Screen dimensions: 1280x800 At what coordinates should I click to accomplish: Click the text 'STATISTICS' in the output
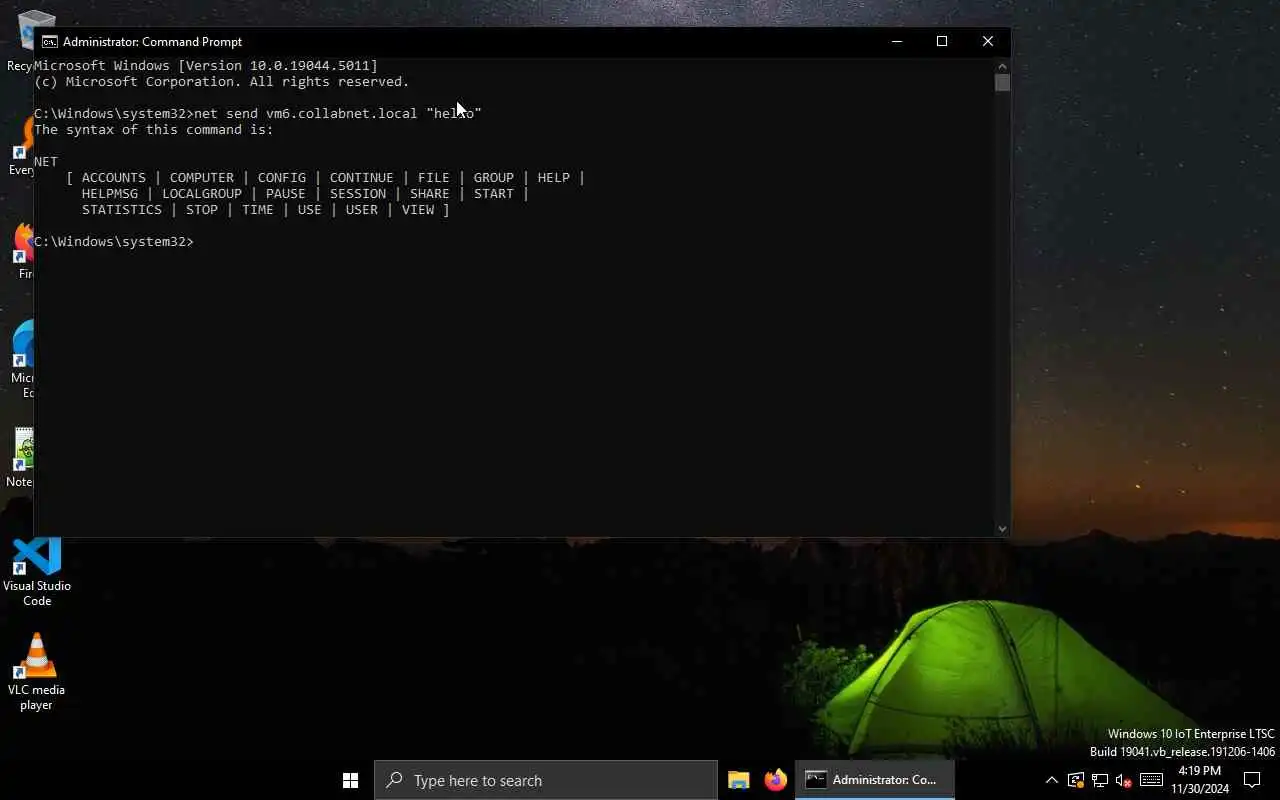[122, 209]
